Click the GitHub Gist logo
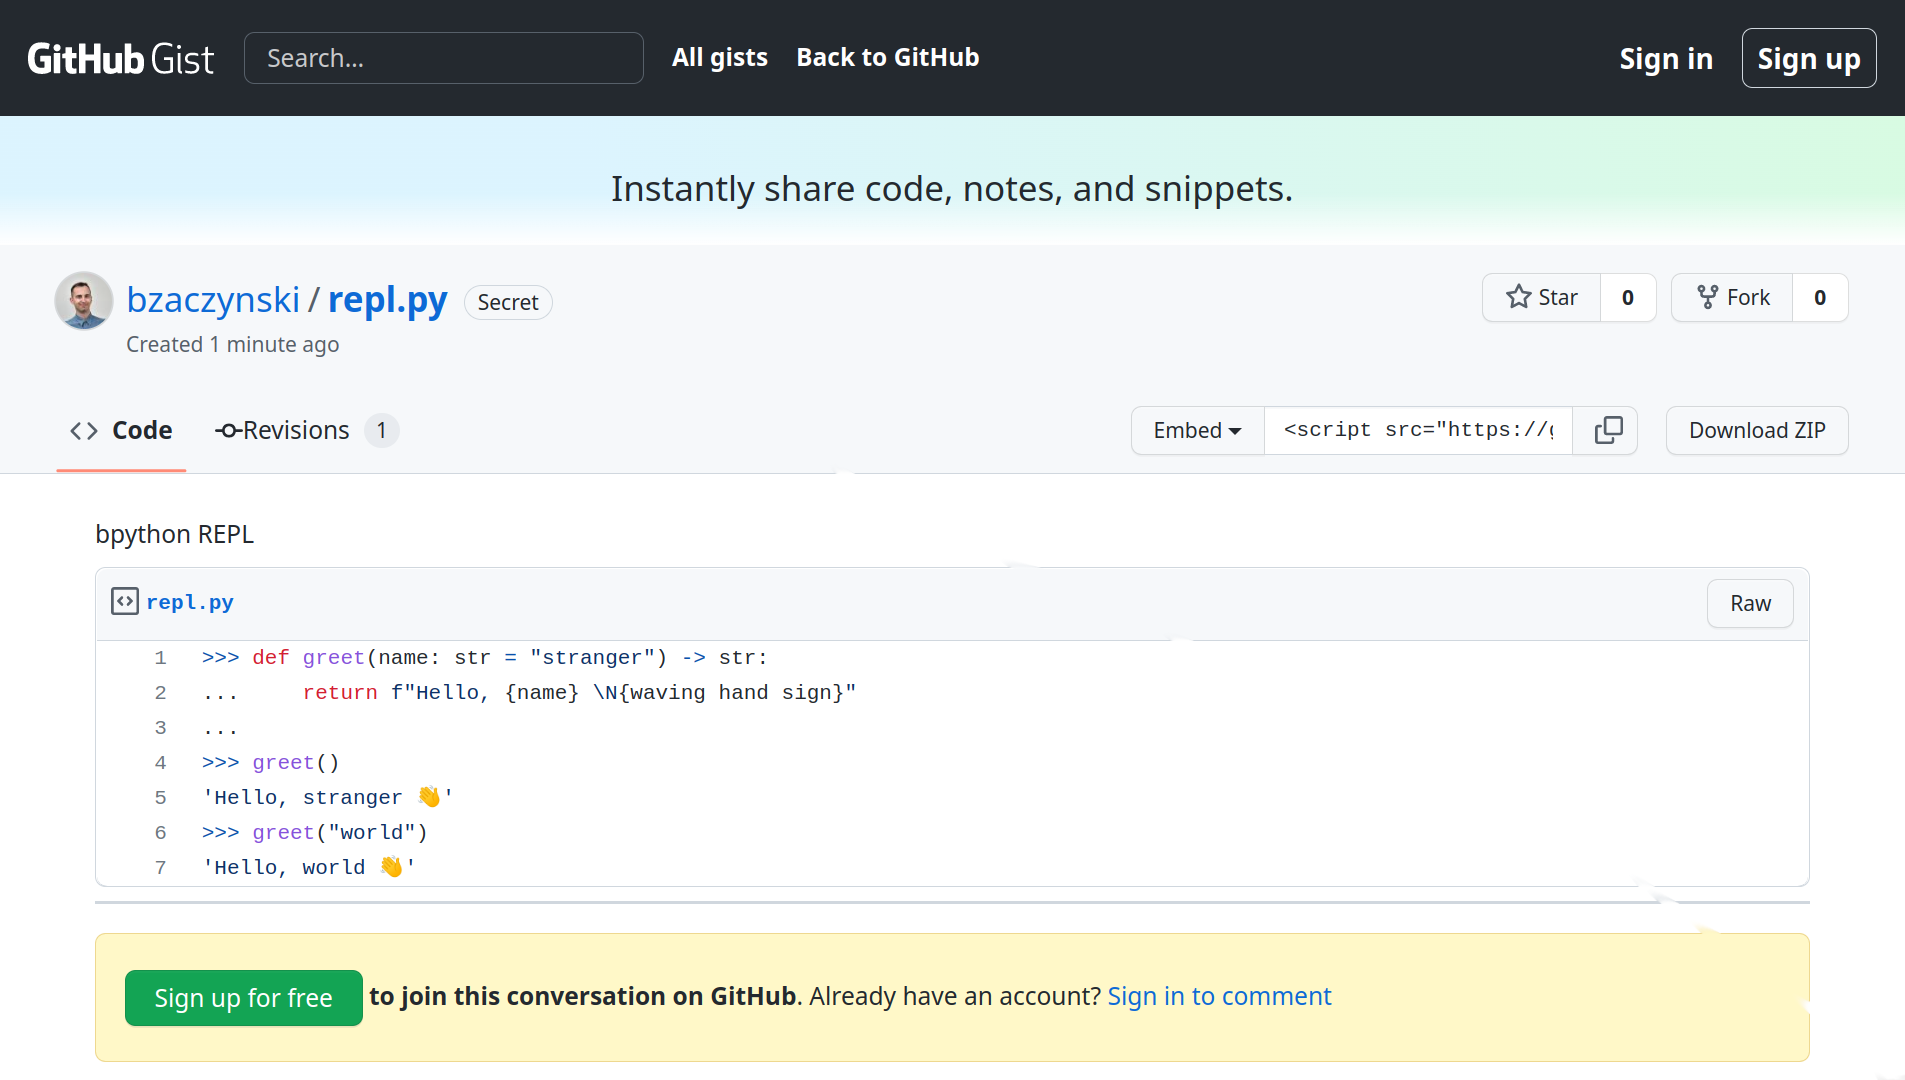 click(x=120, y=57)
